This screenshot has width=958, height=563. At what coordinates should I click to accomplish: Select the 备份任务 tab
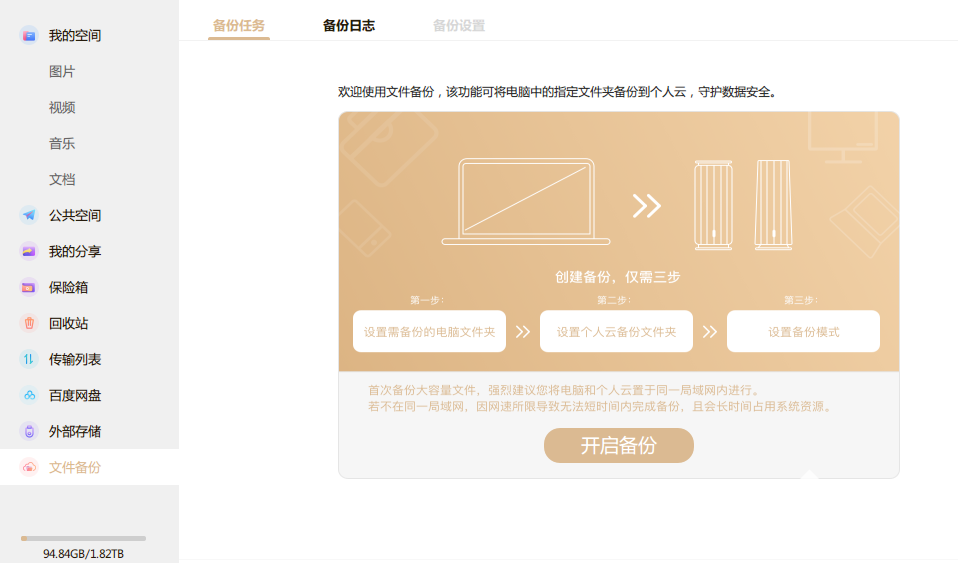coord(239,26)
